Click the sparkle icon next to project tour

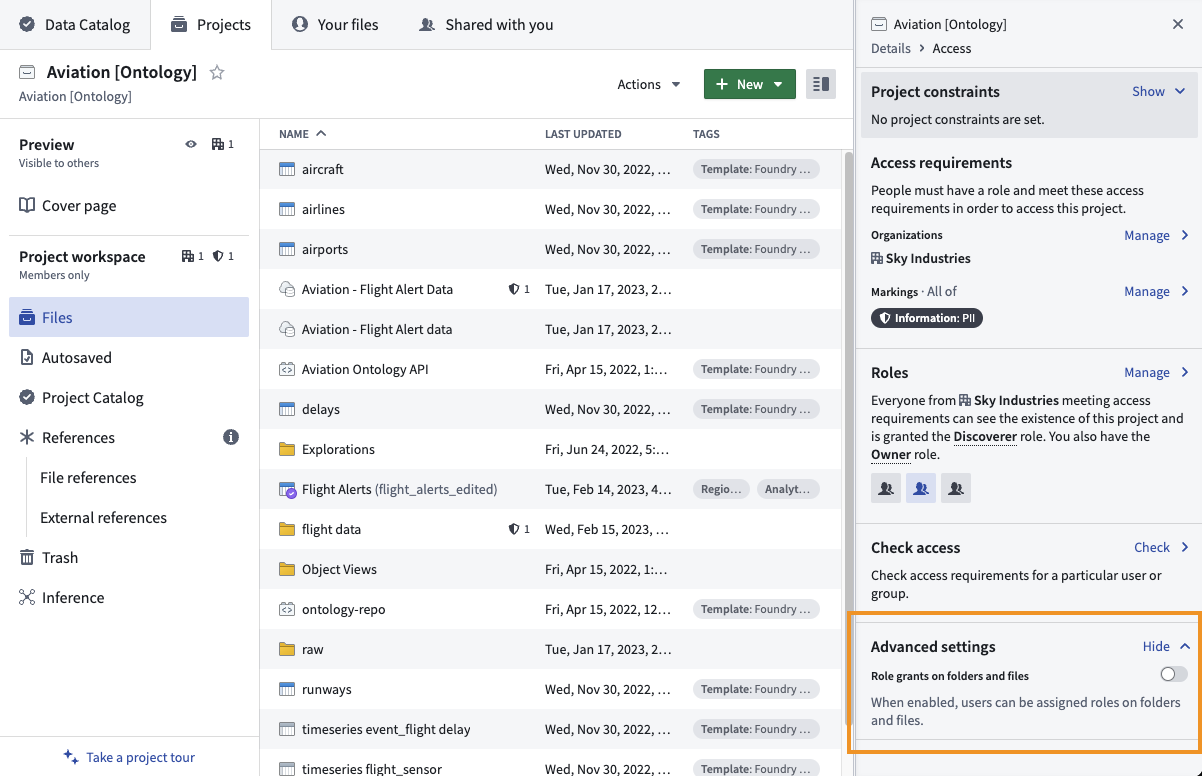pyautogui.click(x=71, y=757)
